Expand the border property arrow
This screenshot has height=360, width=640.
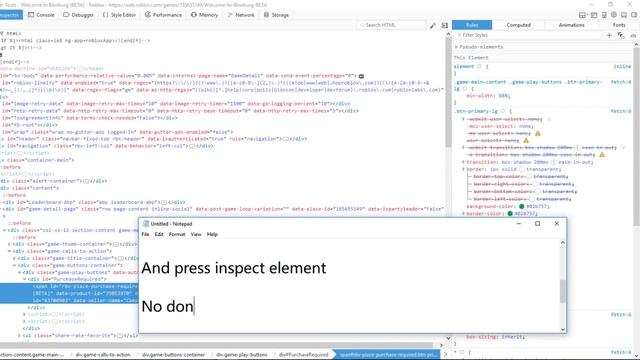(x=463, y=169)
